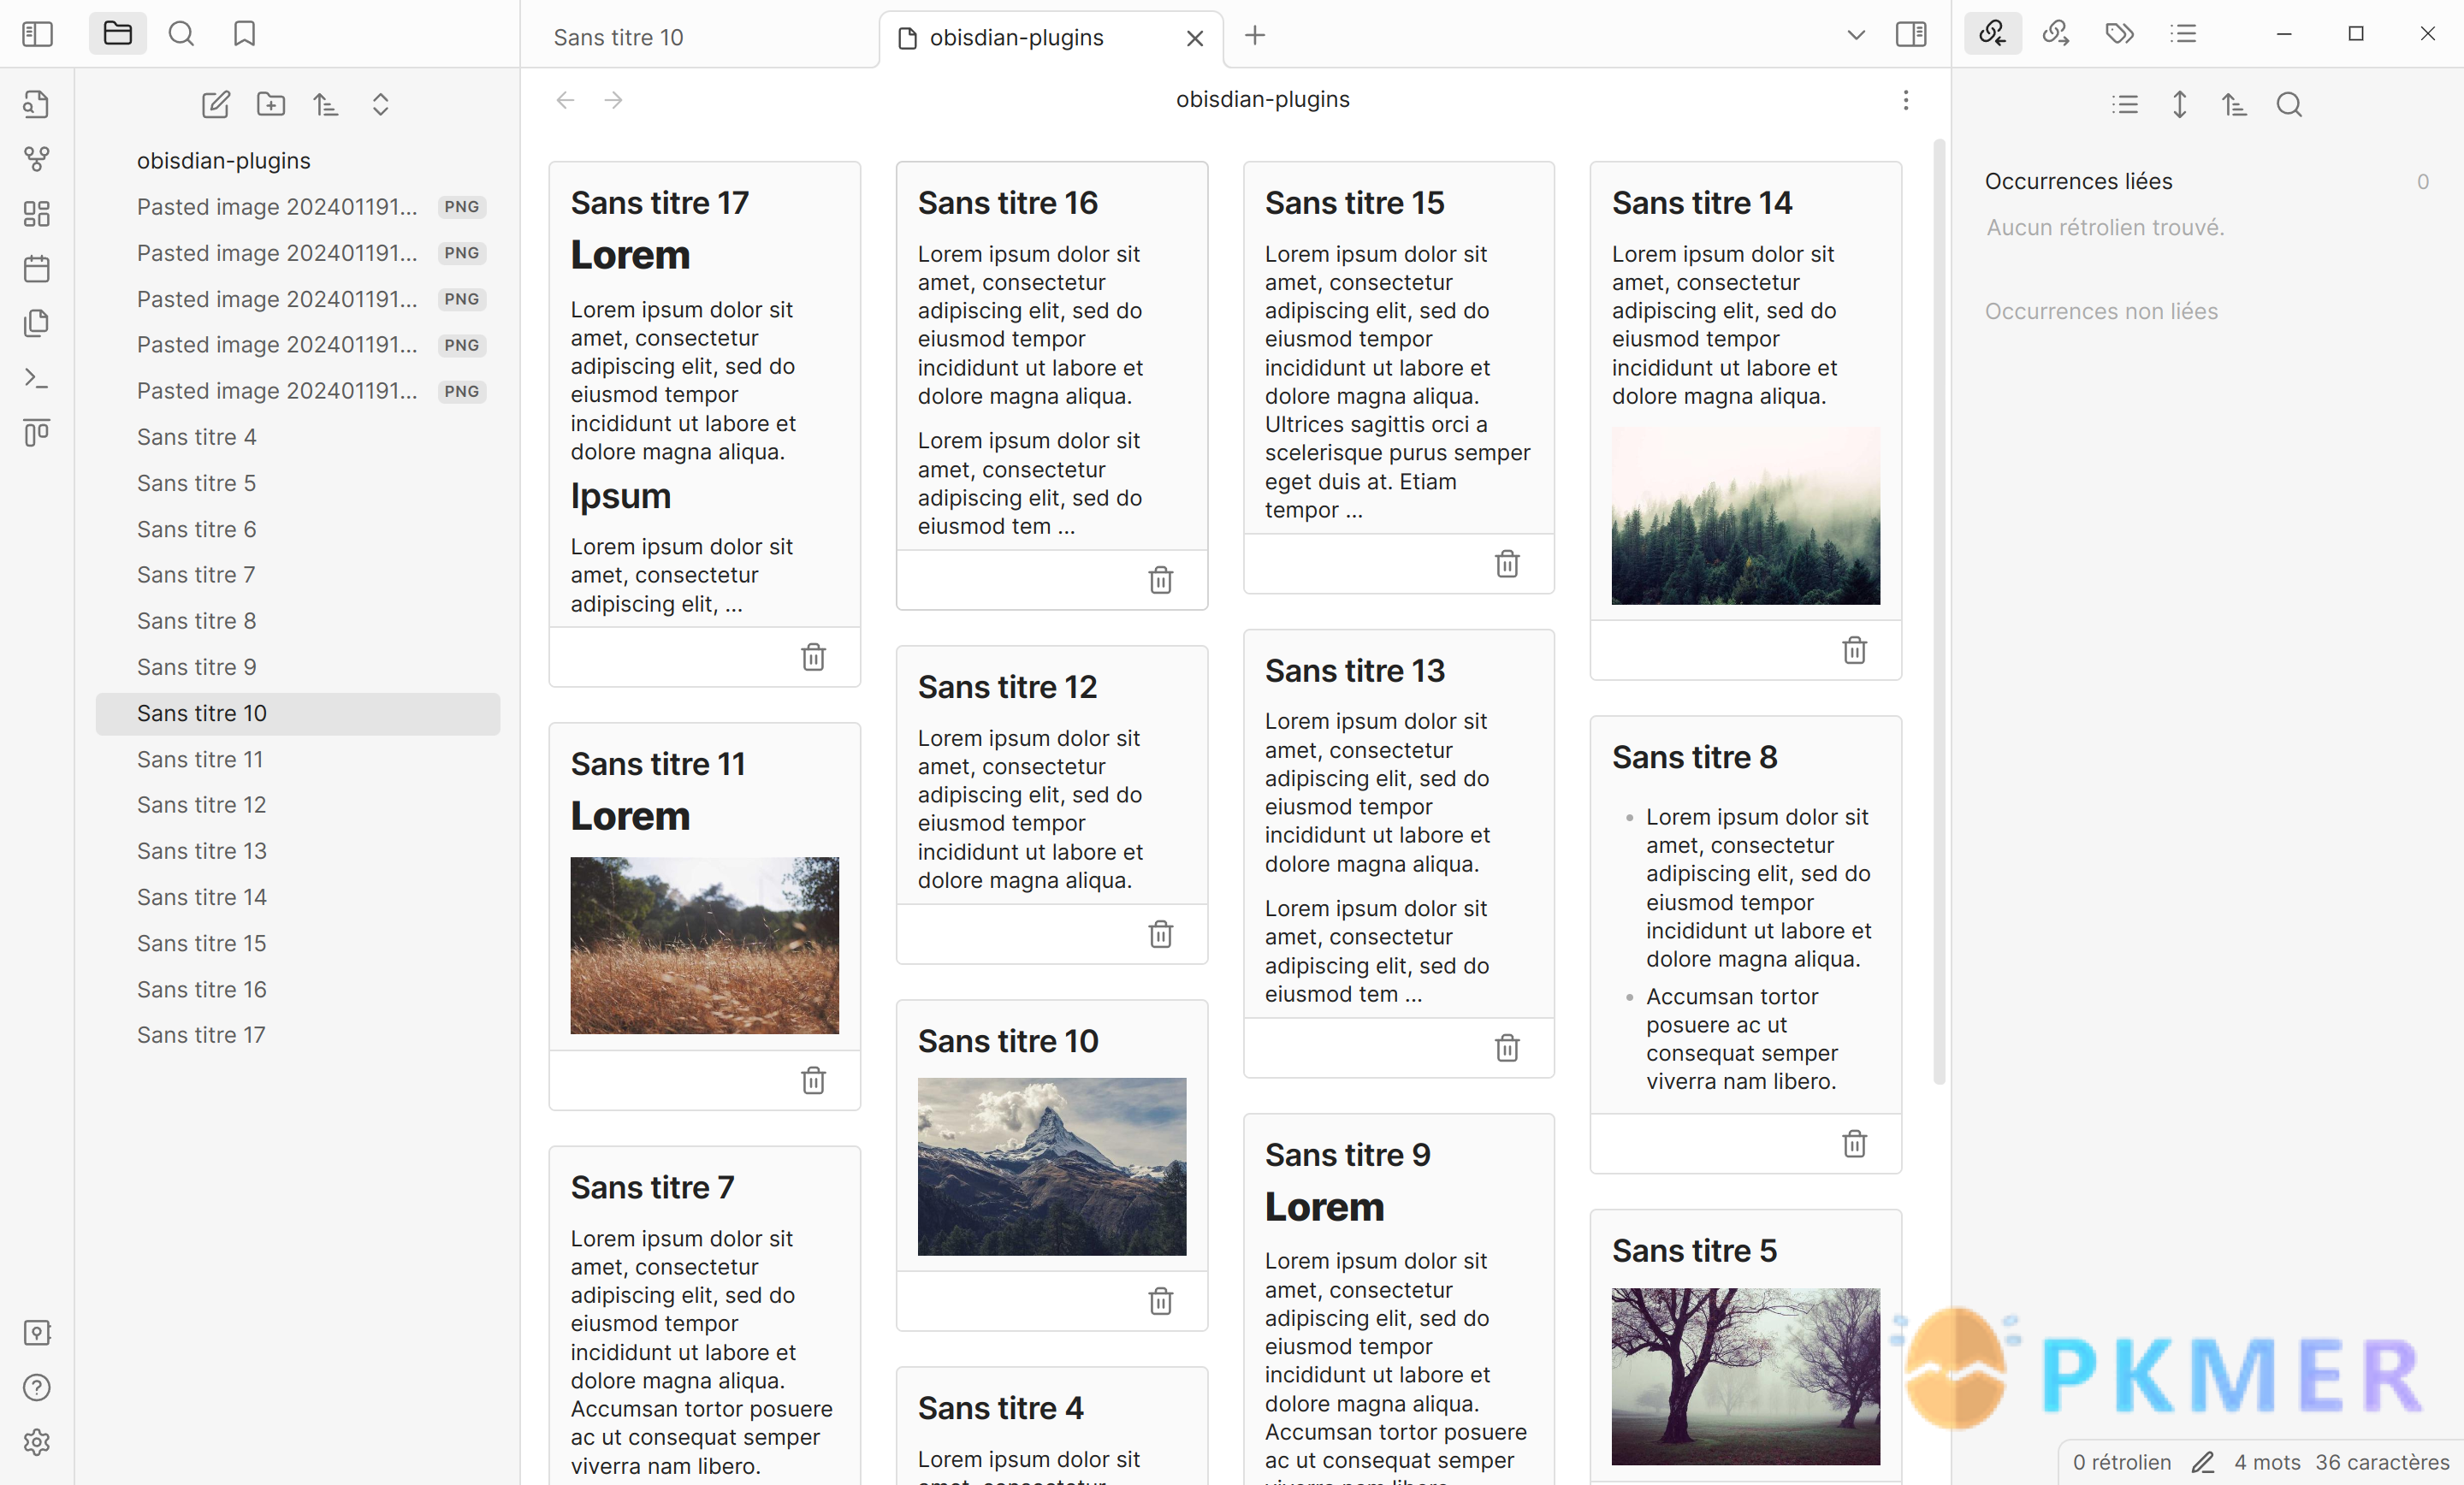Viewport: 2464px width, 1485px height.
Task: Open Sans titre 10 in file list
Action: coord(298,713)
